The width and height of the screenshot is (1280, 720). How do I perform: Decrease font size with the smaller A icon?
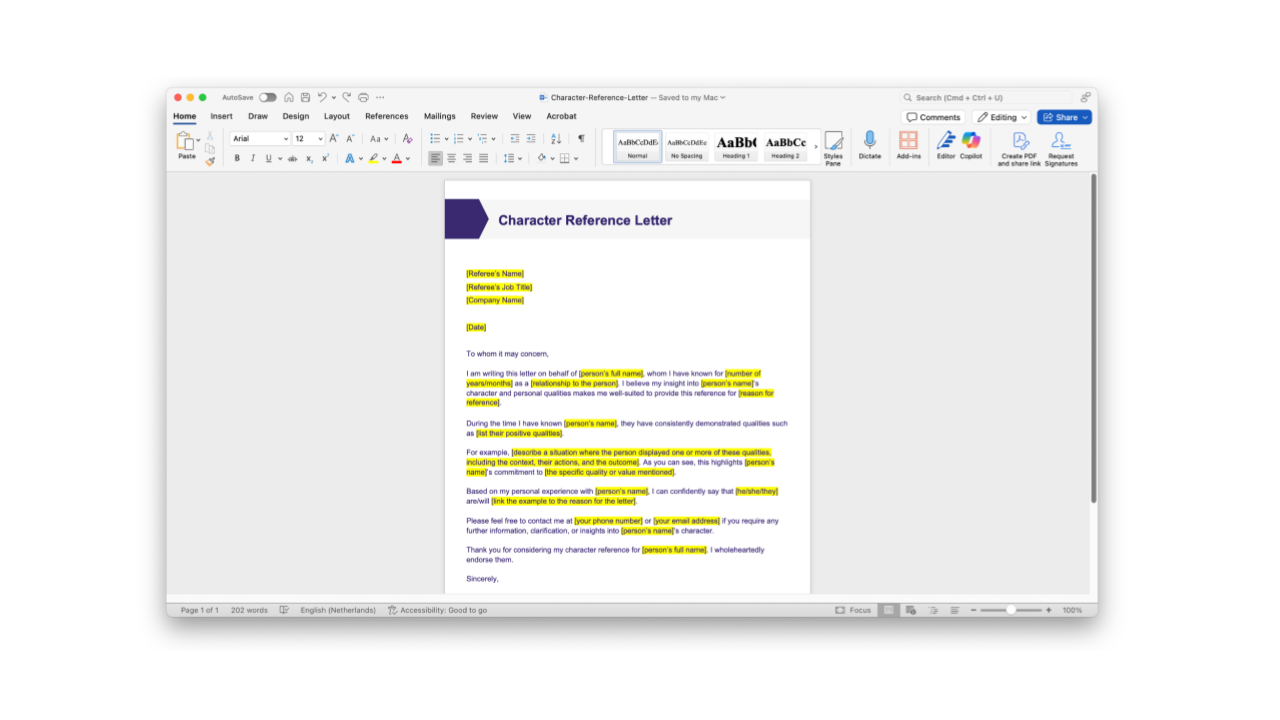[x=350, y=139]
